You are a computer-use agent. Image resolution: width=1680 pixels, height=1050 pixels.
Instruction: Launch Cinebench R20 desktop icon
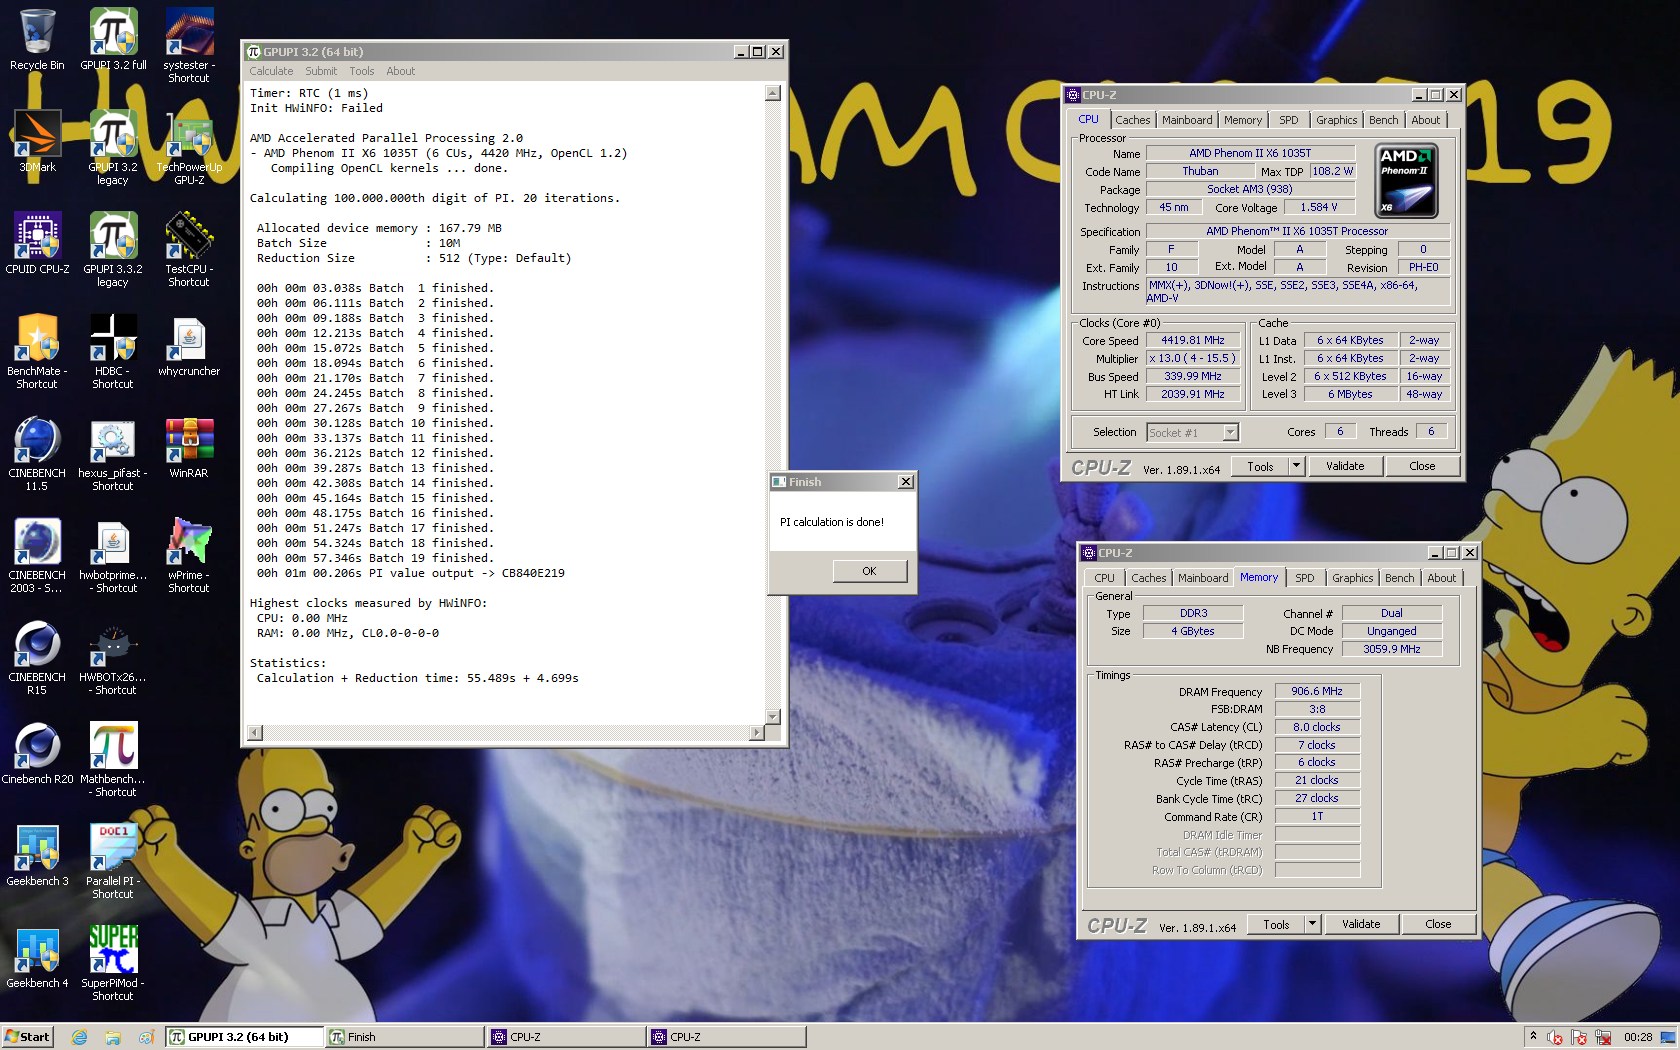pos(37,754)
